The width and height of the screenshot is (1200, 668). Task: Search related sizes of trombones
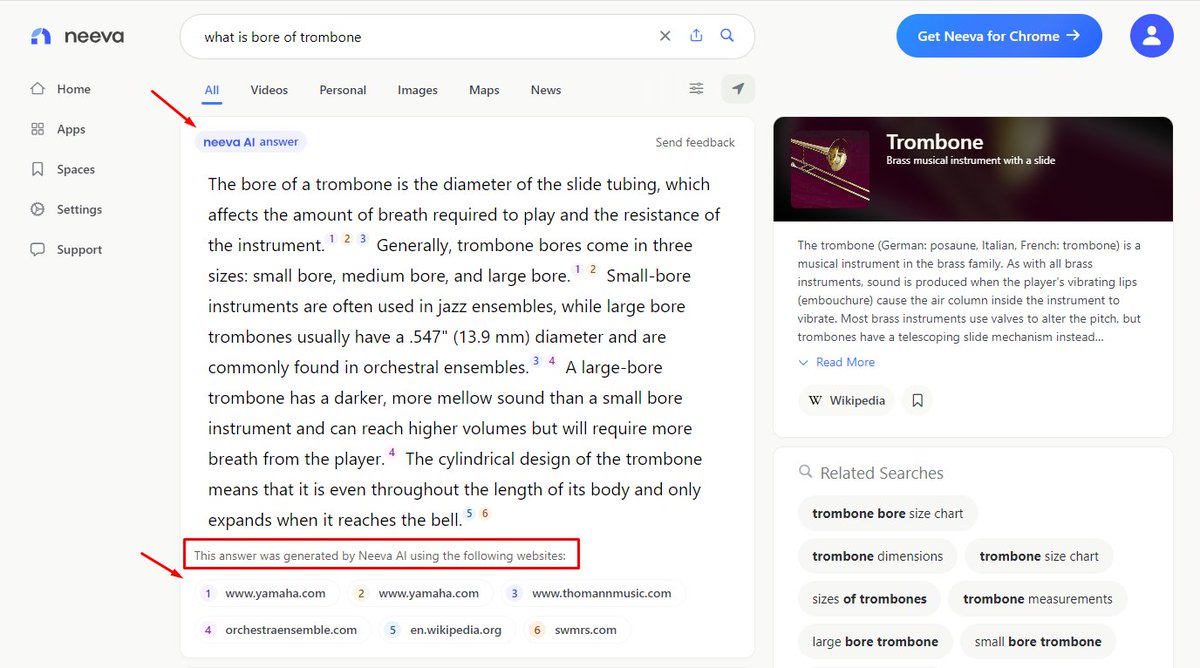tap(870, 599)
